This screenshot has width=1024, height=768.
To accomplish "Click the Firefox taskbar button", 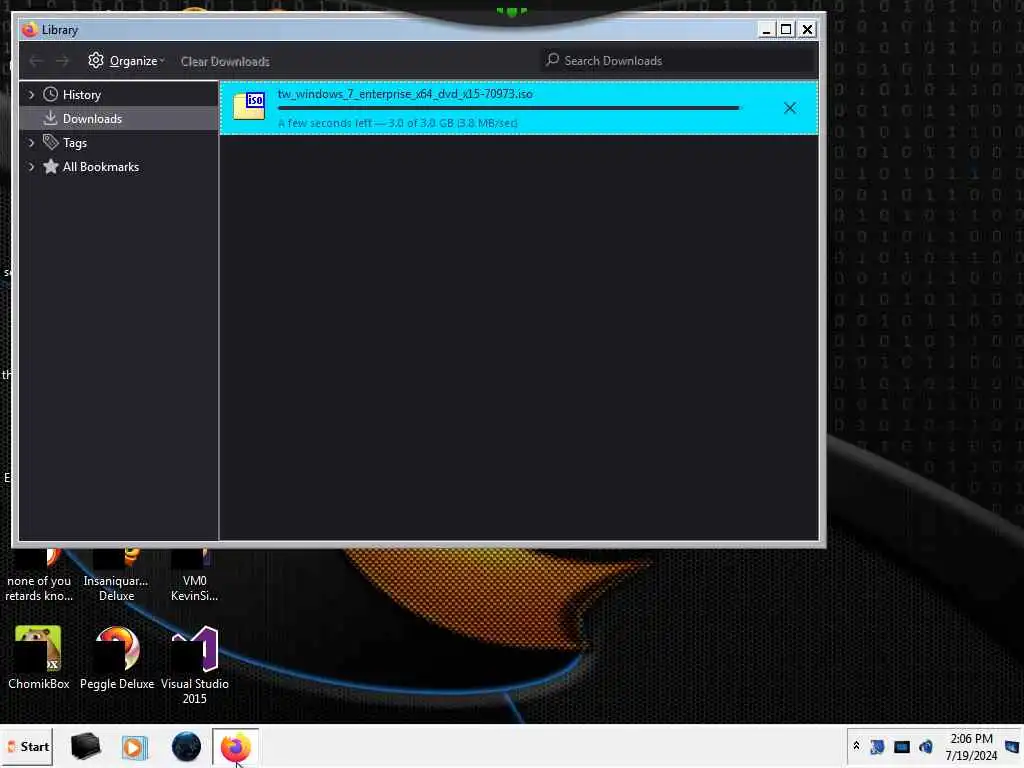I will coord(235,747).
